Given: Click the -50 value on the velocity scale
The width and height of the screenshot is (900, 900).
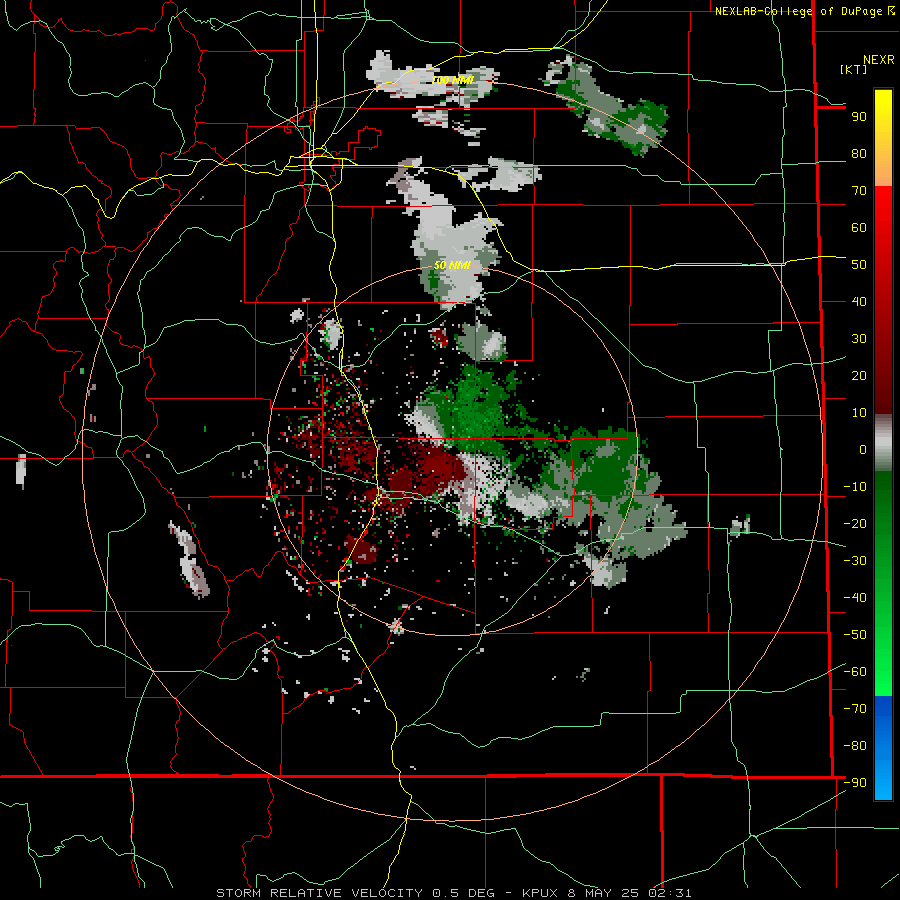Looking at the screenshot, I should point(855,635).
